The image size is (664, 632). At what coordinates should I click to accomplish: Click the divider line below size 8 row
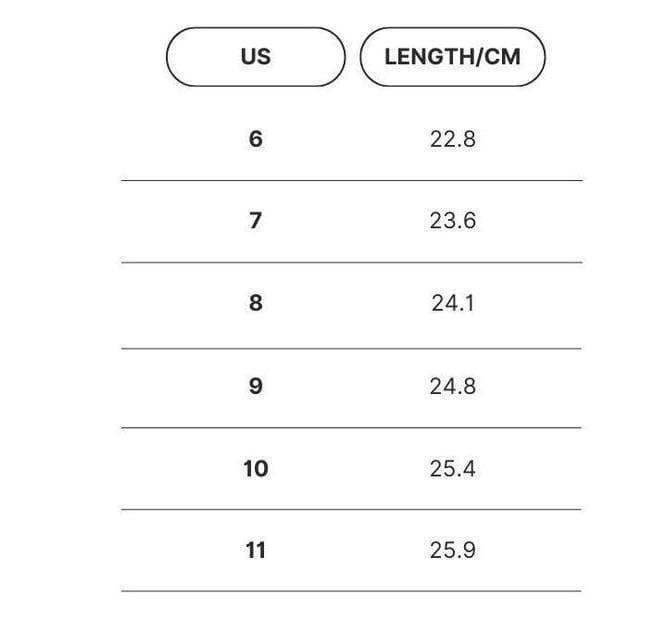tap(351, 349)
